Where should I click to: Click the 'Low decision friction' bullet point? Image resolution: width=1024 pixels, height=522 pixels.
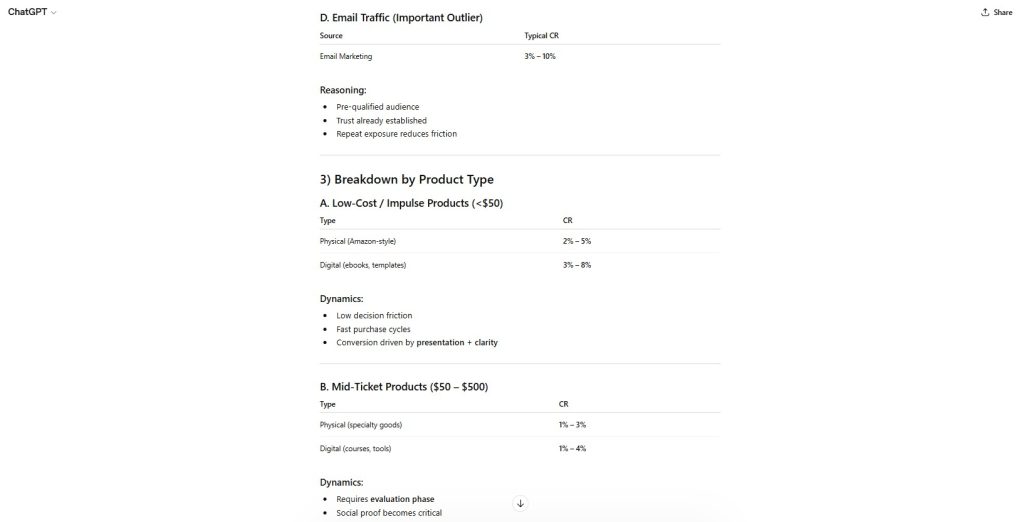(x=374, y=315)
